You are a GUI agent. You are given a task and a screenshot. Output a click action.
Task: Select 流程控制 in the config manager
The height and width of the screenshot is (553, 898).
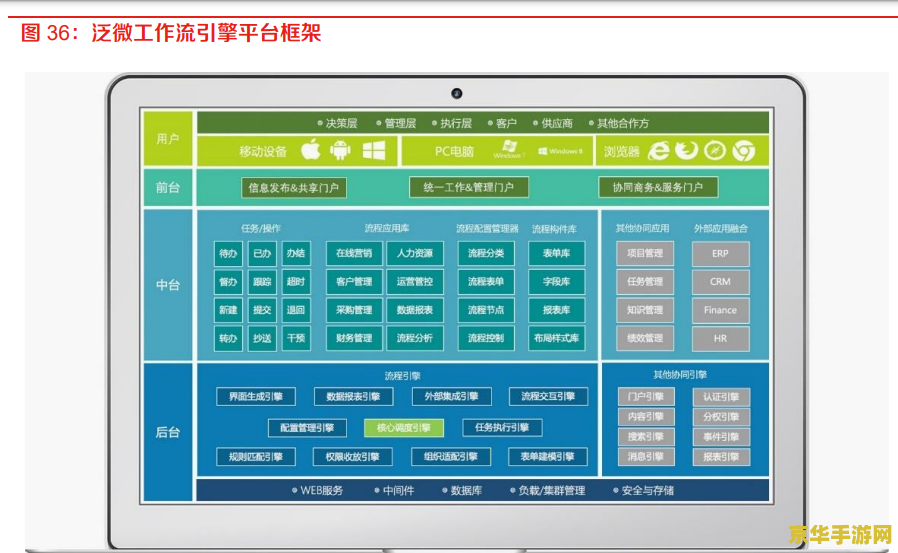click(486, 338)
